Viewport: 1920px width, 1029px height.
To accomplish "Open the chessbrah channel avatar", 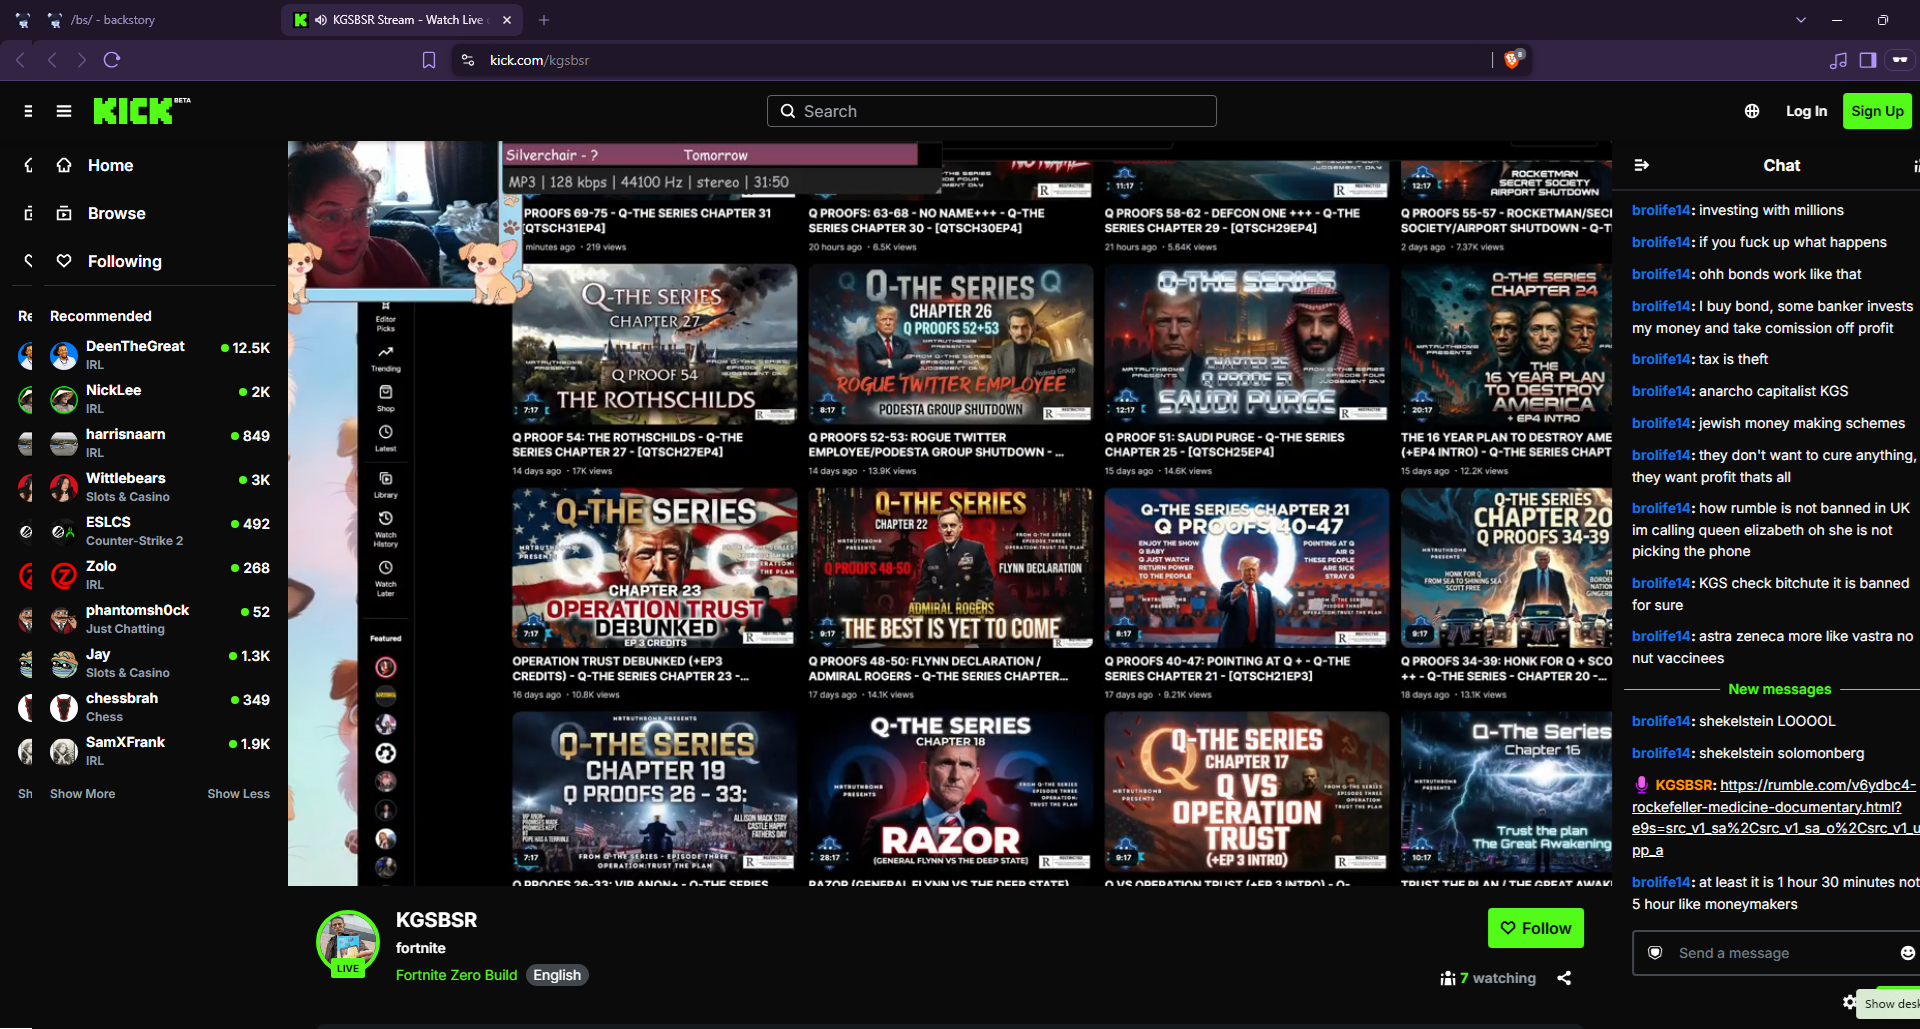I will pos(64,707).
